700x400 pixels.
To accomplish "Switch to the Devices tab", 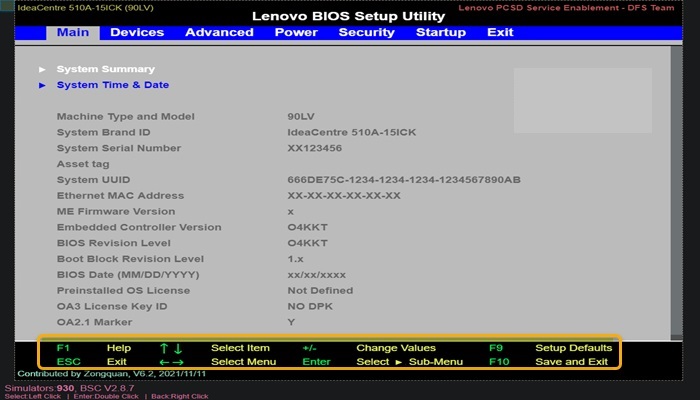I will [x=137, y=33].
